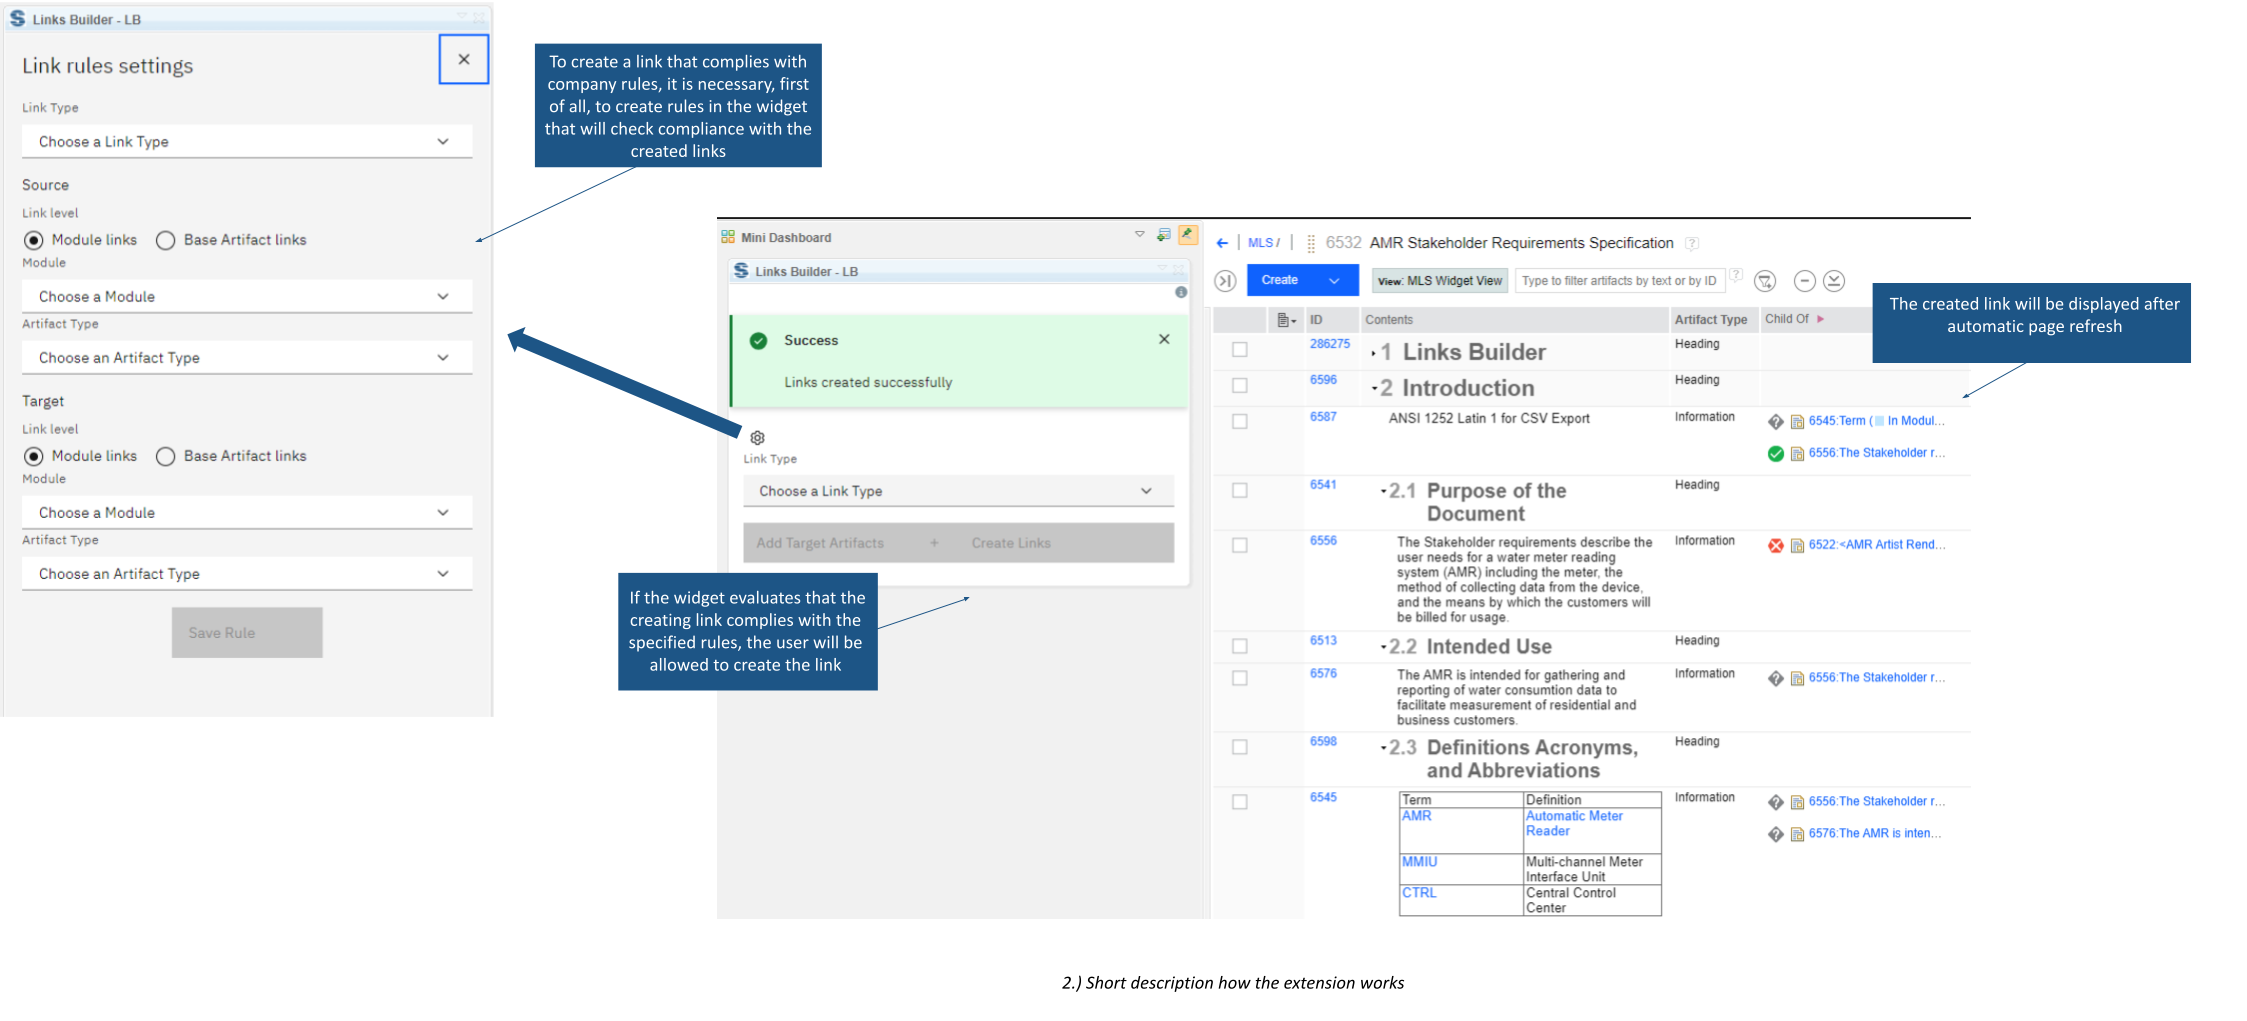Dismiss the Success notification
This screenshot has height=1021, width=2247.
pyautogui.click(x=1164, y=339)
